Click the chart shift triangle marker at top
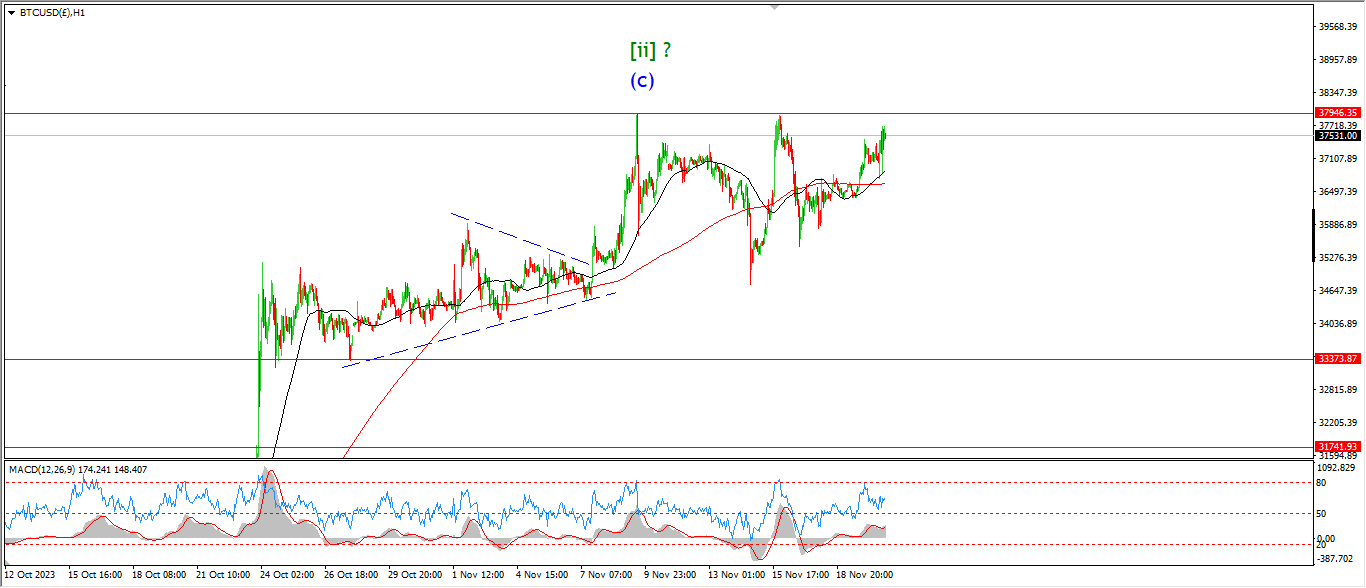This screenshot has width=1366, height=588. 774,7
